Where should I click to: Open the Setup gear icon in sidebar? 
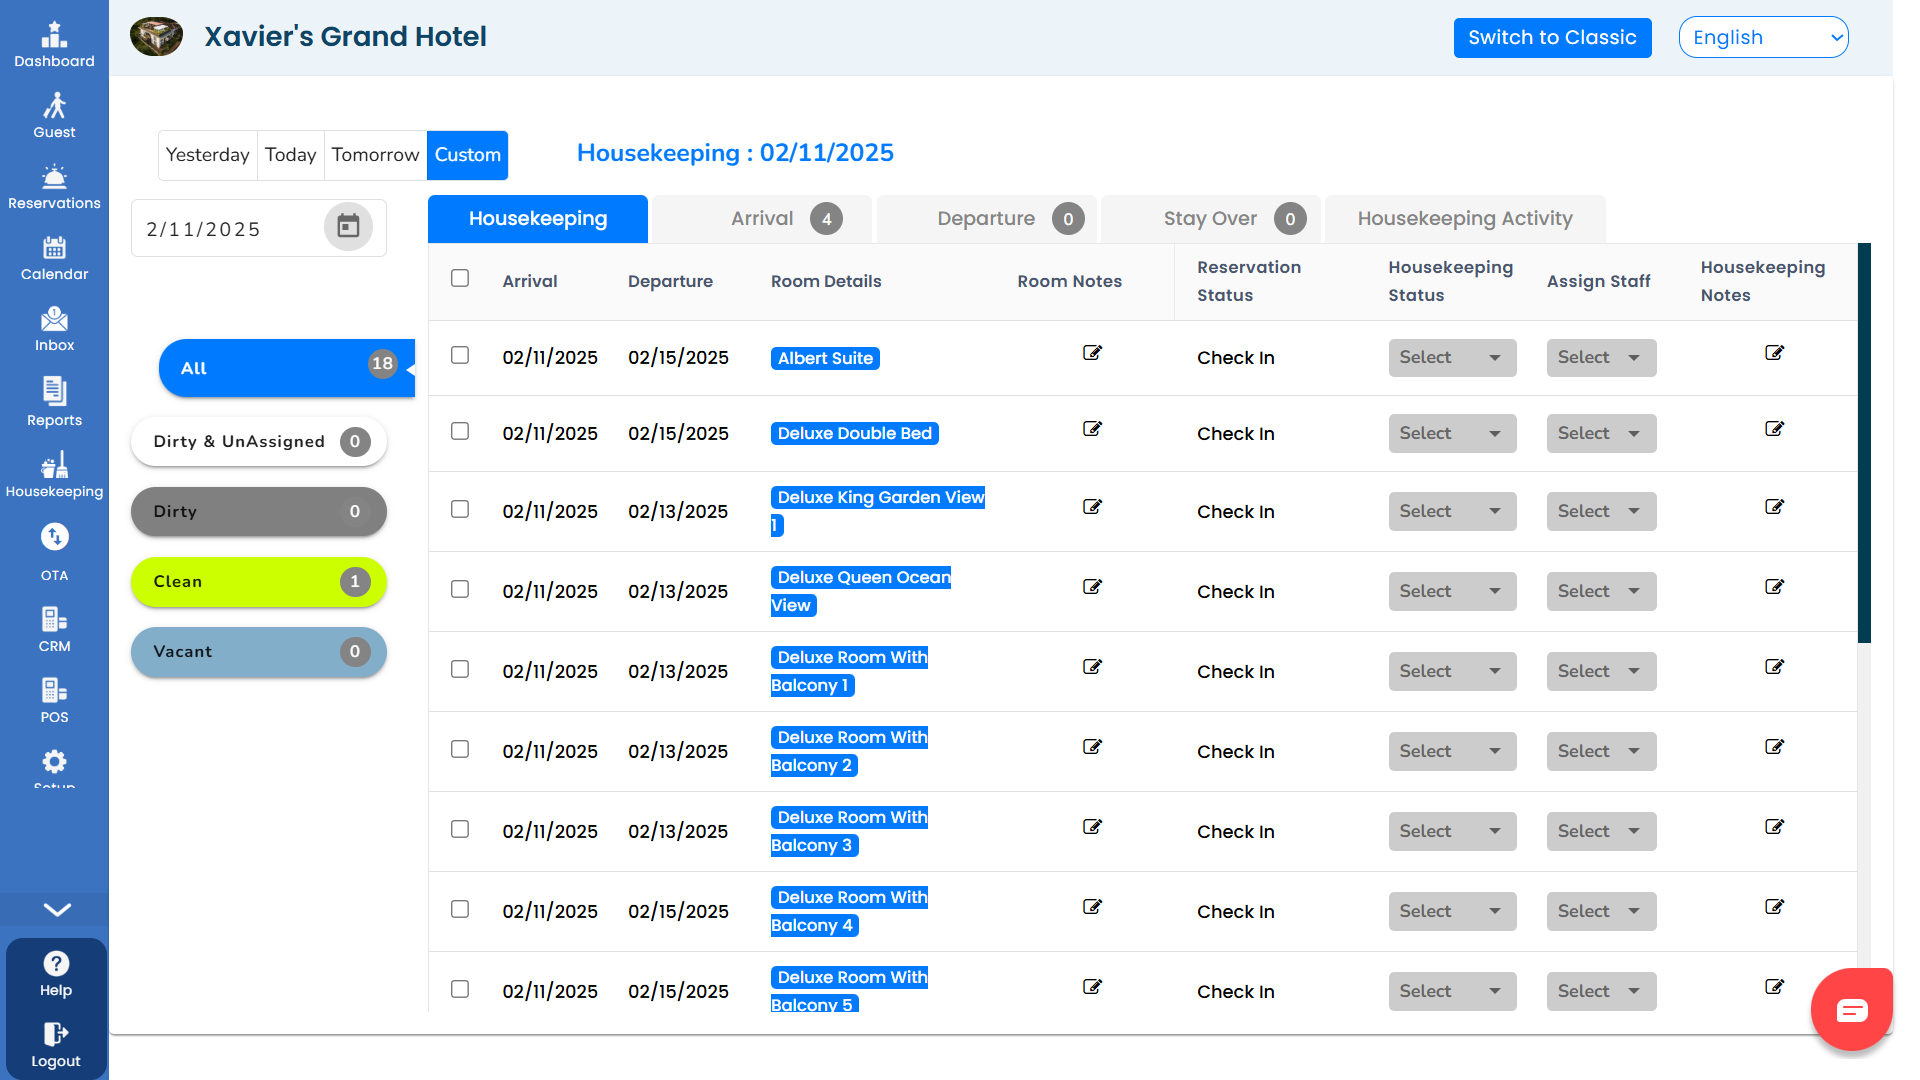pos(54,762)
